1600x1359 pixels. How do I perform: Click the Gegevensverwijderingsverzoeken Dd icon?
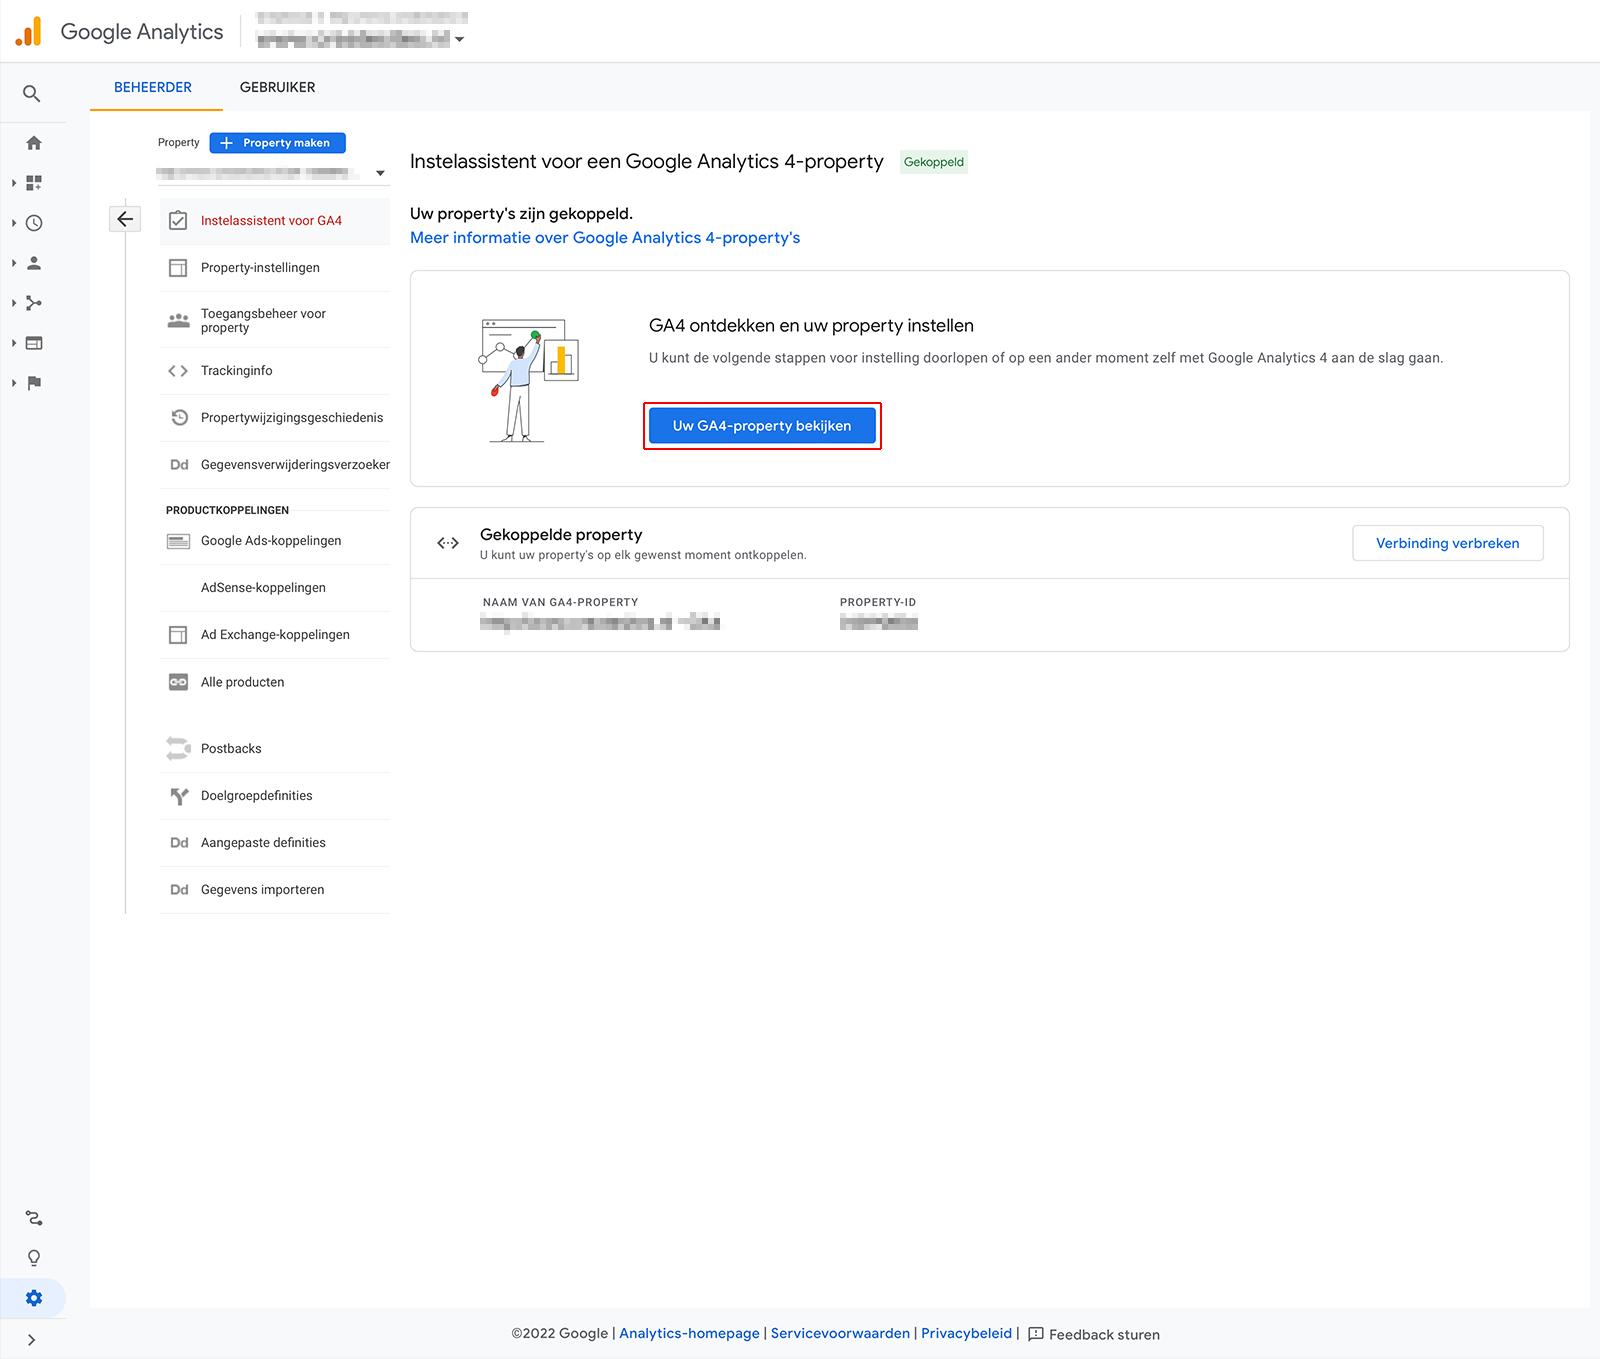[x=179, y=465]
